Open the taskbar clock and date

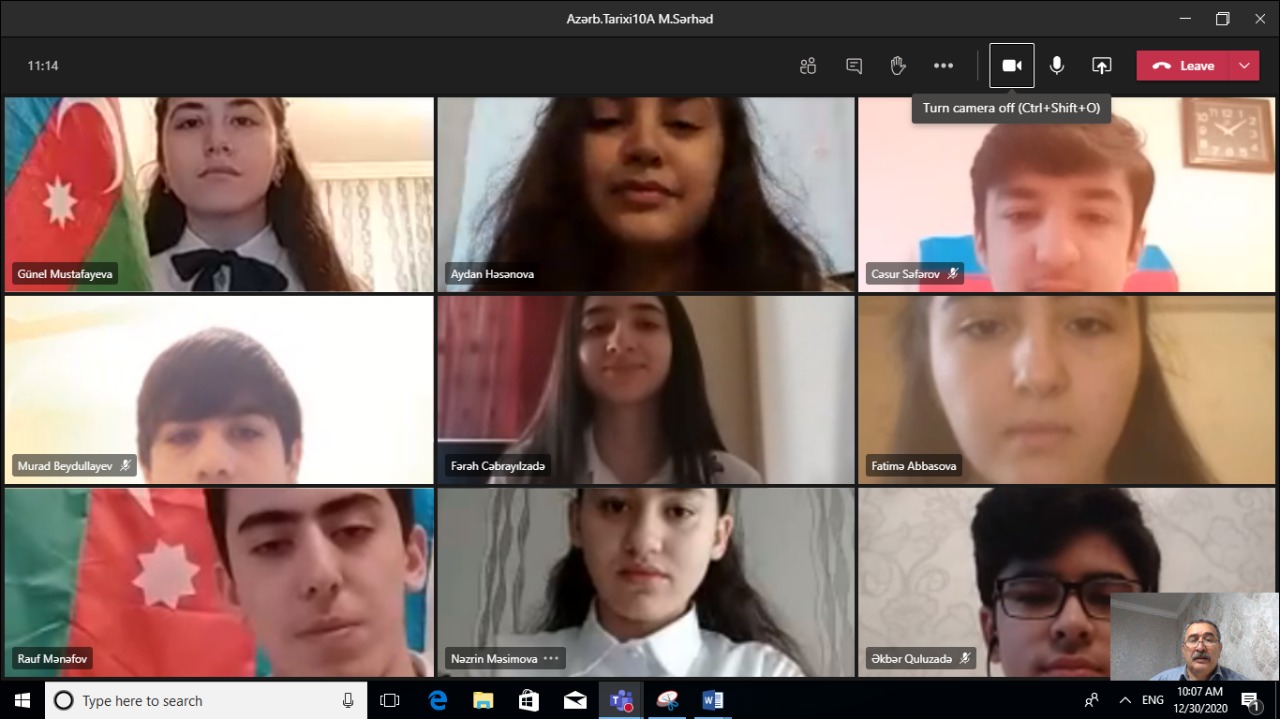(1199, 700)
